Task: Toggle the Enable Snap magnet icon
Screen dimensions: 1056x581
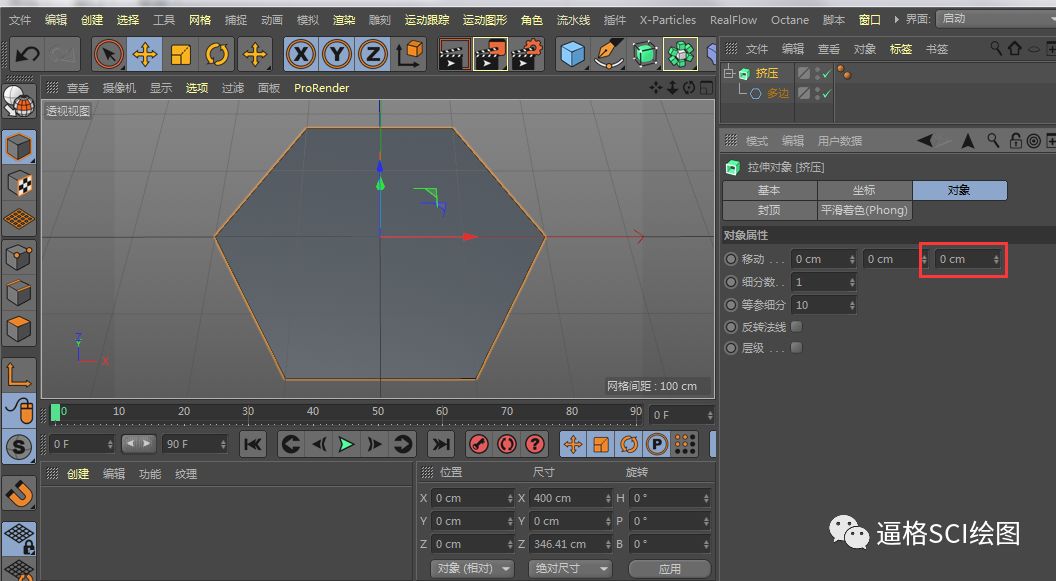Action: click(x=19, y=494)
